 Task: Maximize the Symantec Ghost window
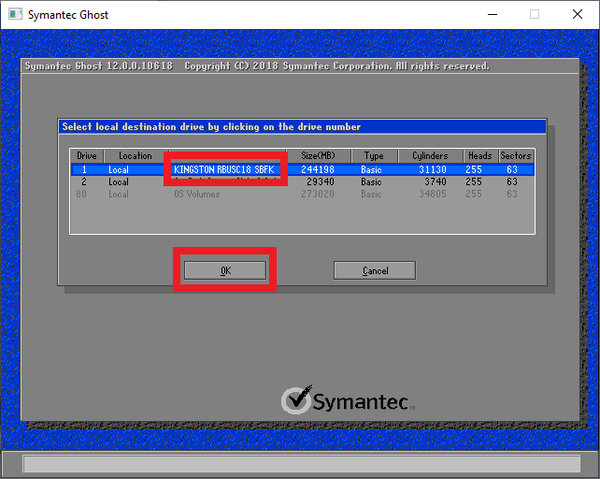534,15
